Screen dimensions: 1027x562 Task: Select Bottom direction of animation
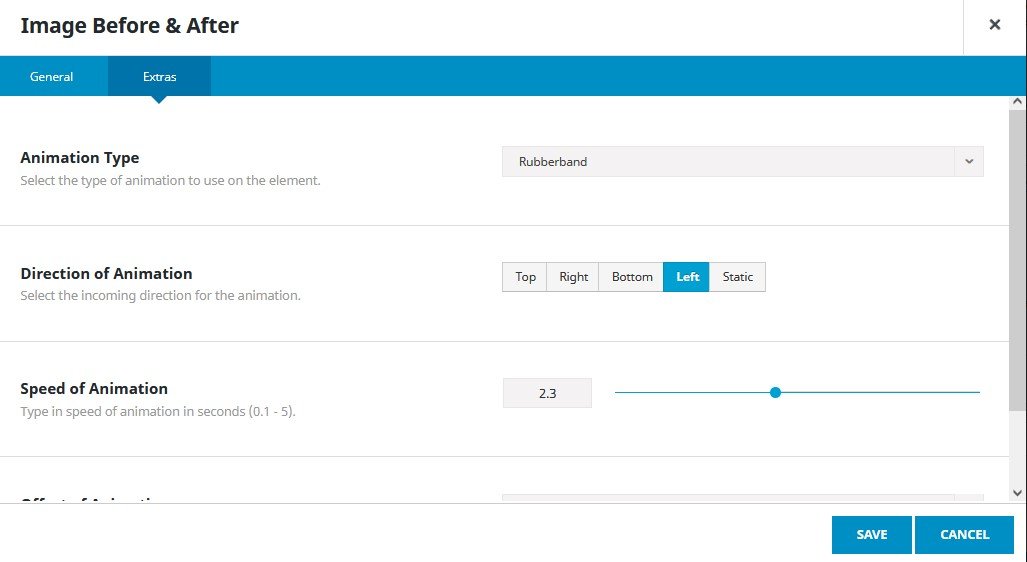[631, 277]
